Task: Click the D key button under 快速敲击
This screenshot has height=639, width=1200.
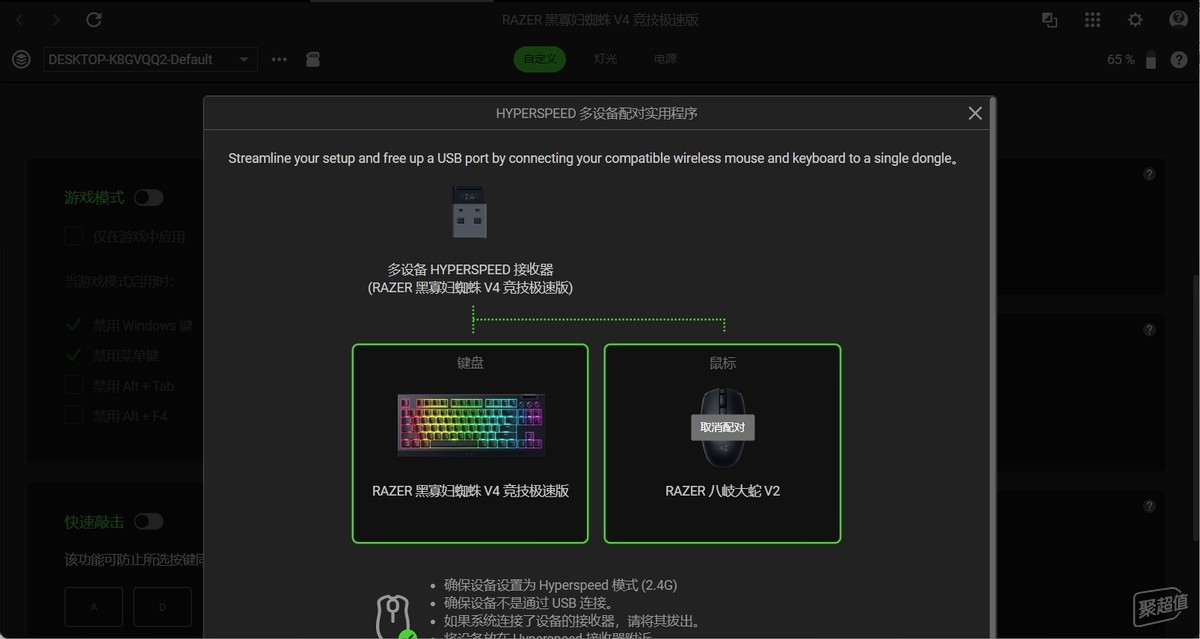Action: pos(162,607)
